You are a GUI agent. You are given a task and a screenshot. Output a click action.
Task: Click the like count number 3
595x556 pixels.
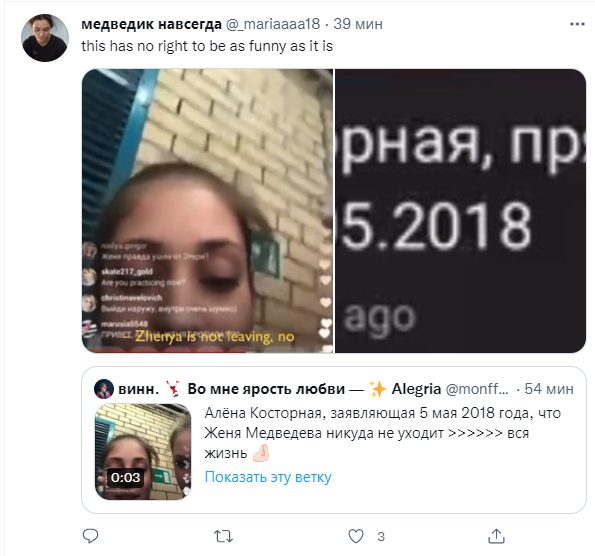click(x=381, y=537)
